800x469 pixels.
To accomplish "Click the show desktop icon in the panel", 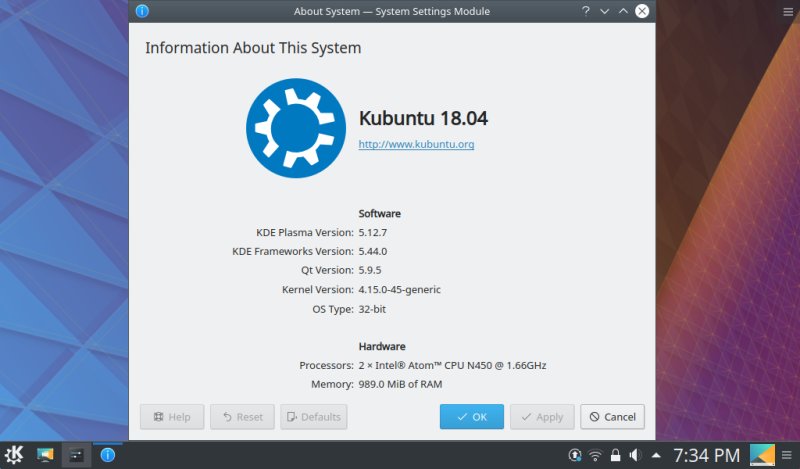I will coord(45,455).
